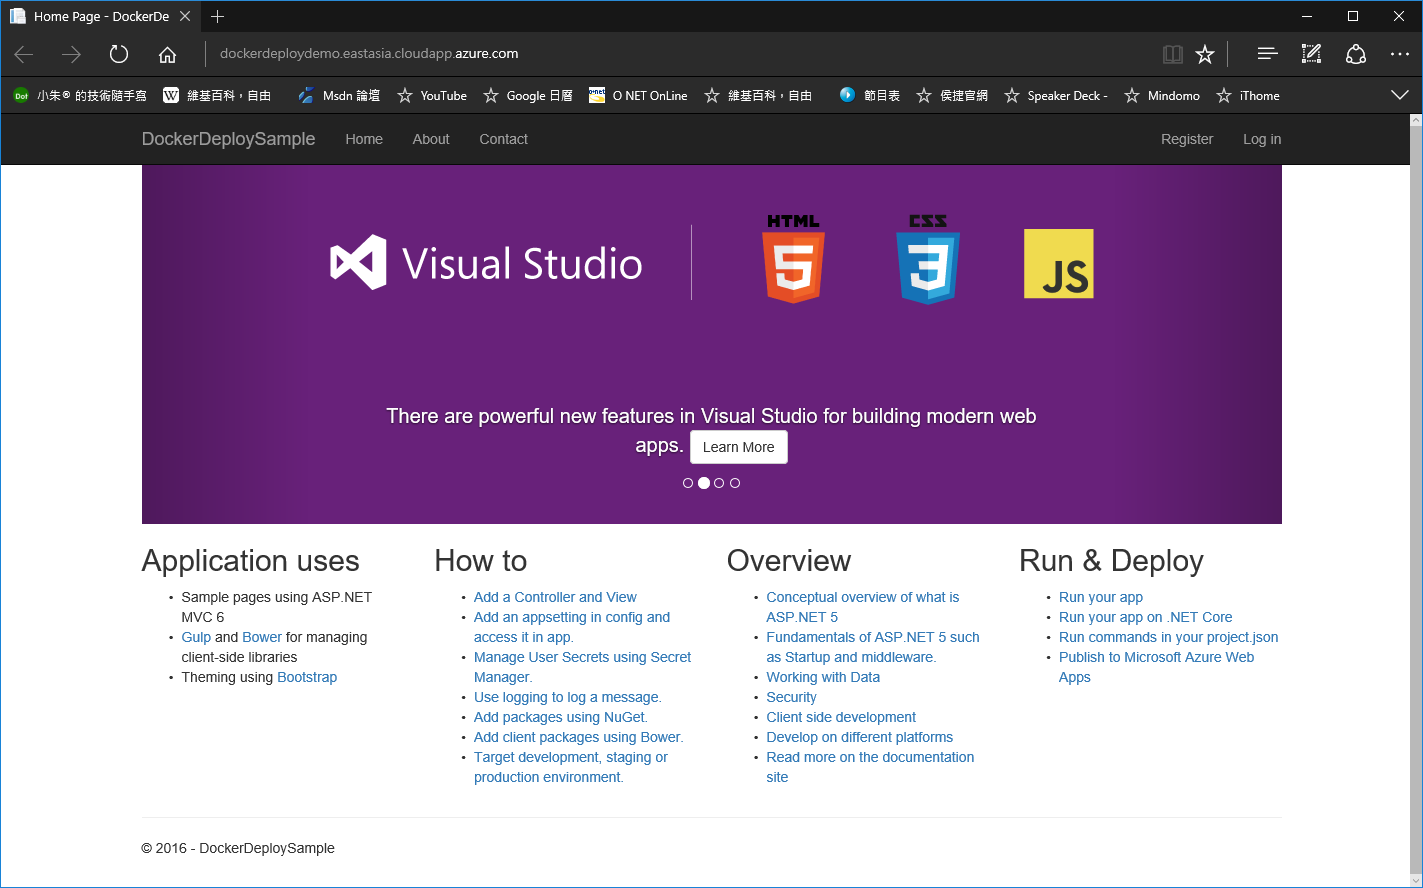Open a new tab with plus icon
The height and width of the screenshot is (888, 1423).
coord(217,16)
